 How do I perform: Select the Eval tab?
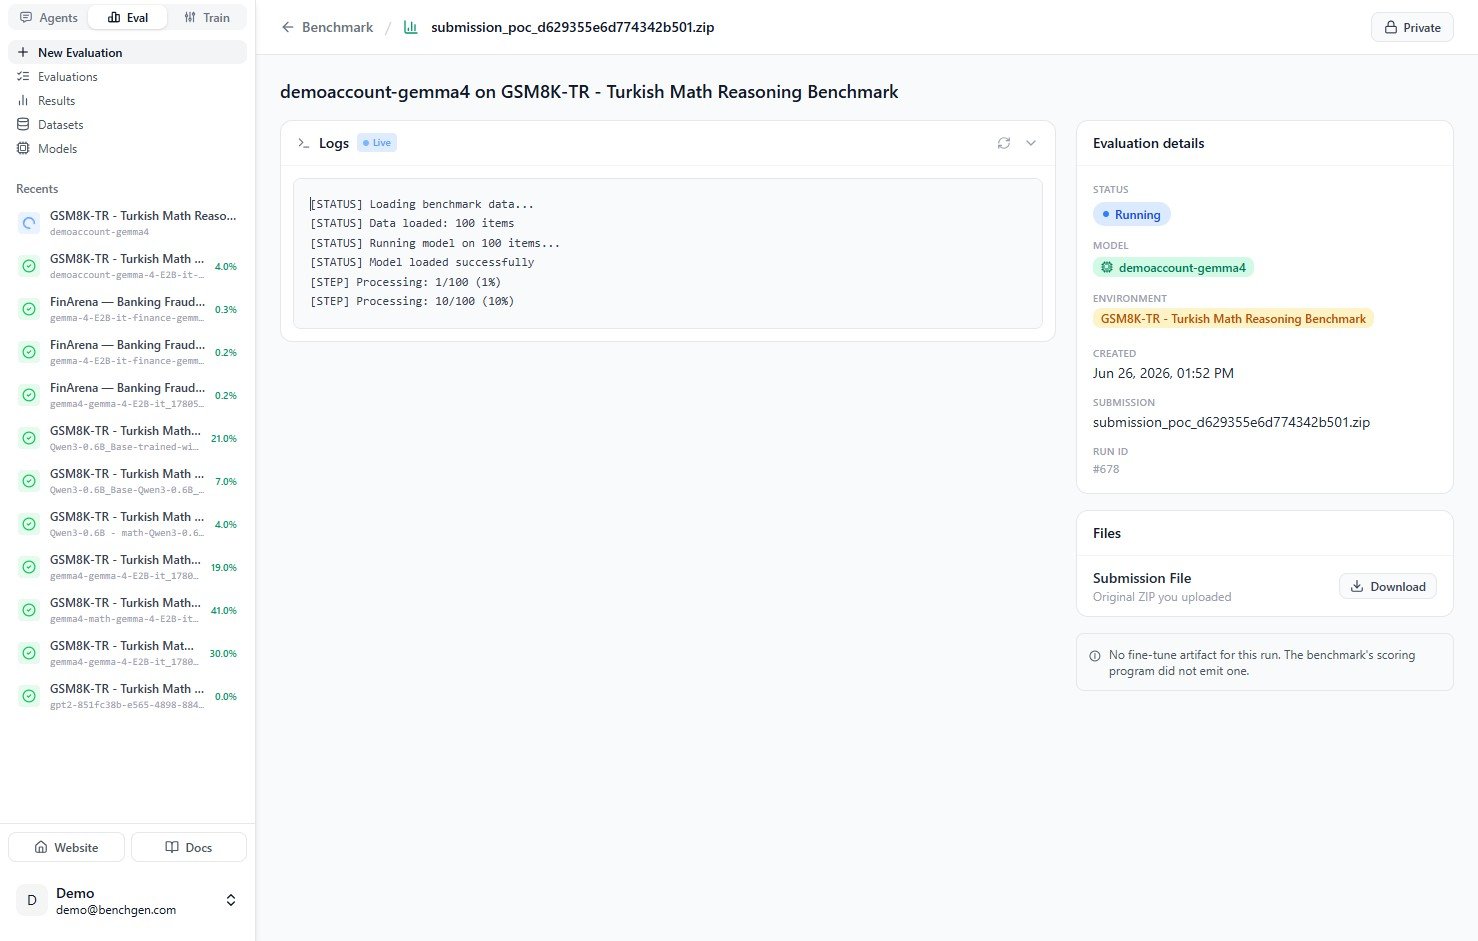coord(128,17)
